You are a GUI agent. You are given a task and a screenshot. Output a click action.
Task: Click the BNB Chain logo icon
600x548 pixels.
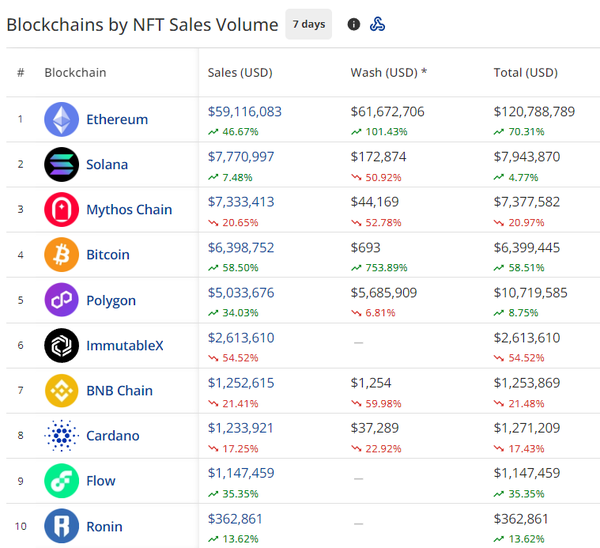(x=61, y=390)
